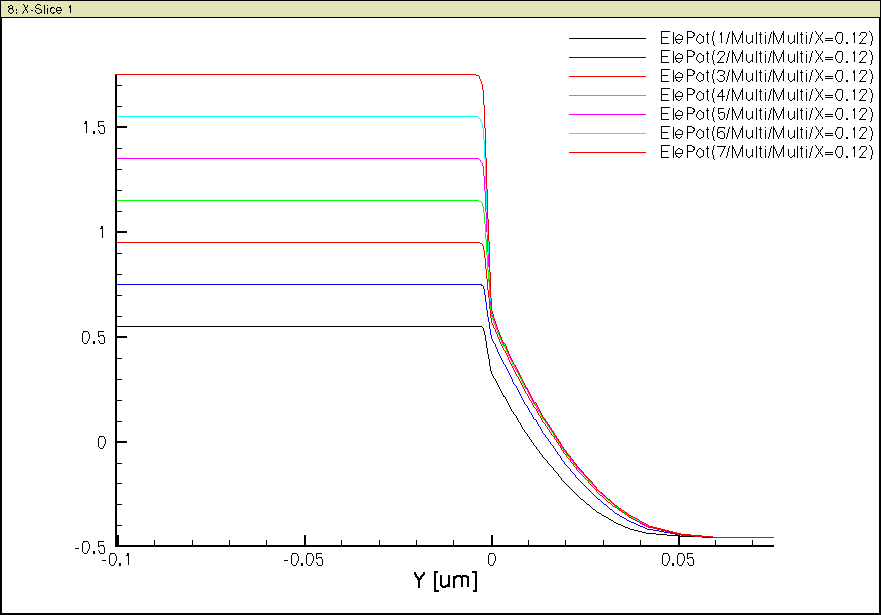This screenshot has height=615, width=881.
Task: Select legend entry ElePot(6/Multi/Multi/X=0.12)
Action: 767,134
